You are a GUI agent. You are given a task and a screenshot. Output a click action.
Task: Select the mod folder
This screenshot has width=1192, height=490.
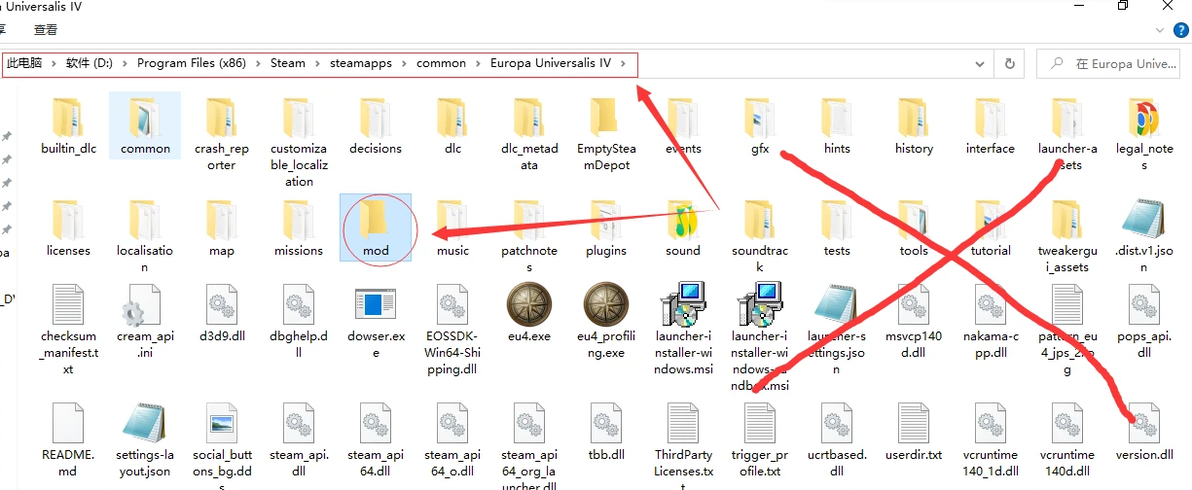(376, 228)
